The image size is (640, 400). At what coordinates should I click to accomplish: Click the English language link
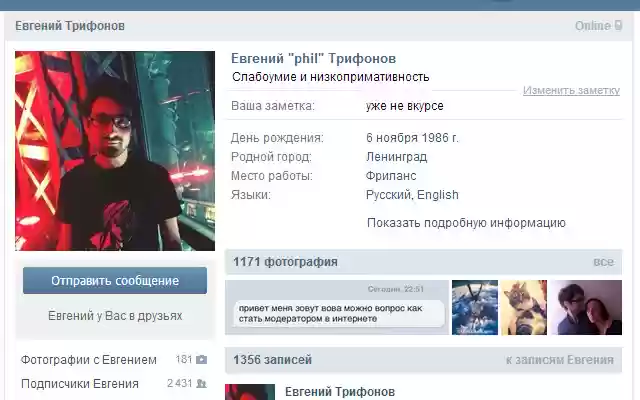(438, 195)
